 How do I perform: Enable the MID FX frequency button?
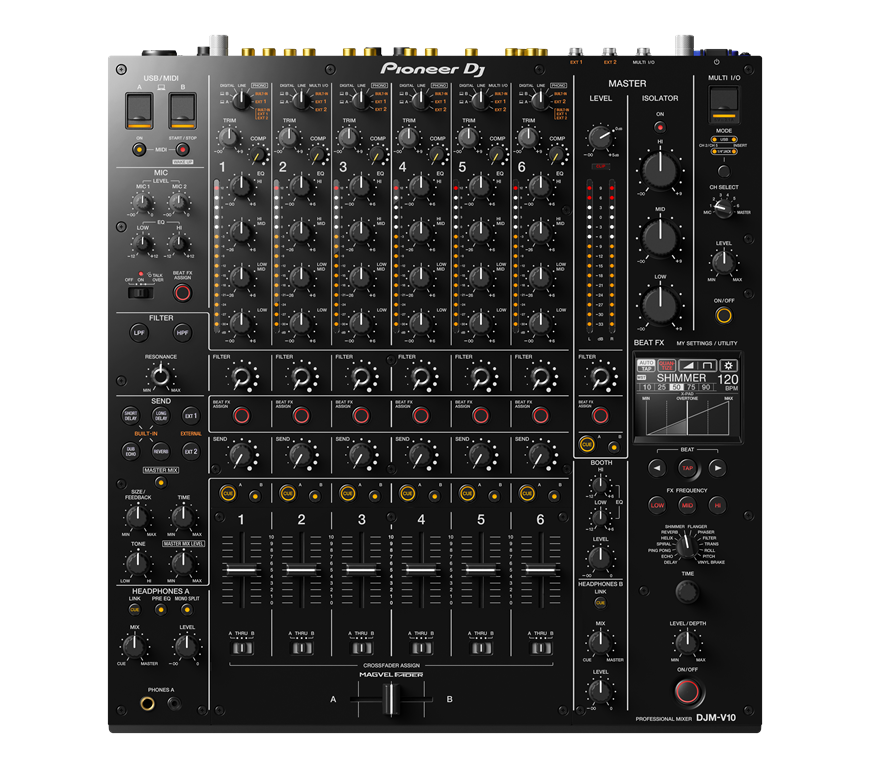[687, 505]
